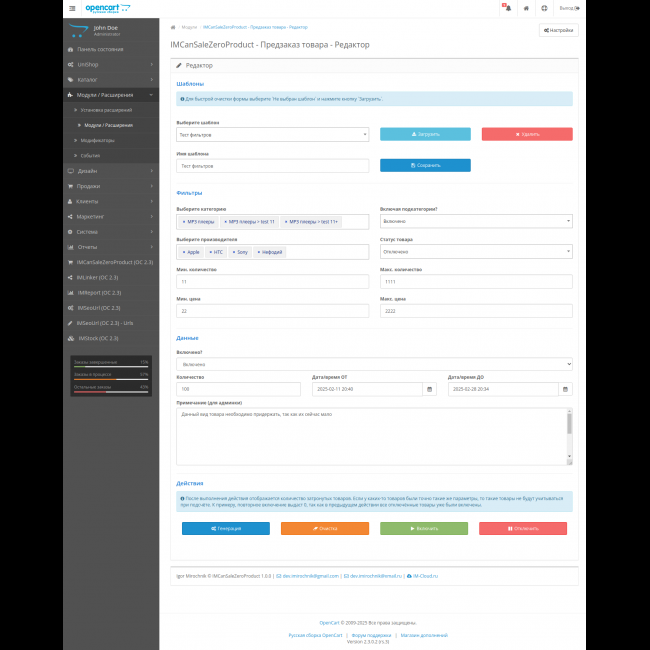This screenshot has height=650, width=650.
Task: Open calendar picker for Дата/время ОТ
Action: (x=430, y=389)
